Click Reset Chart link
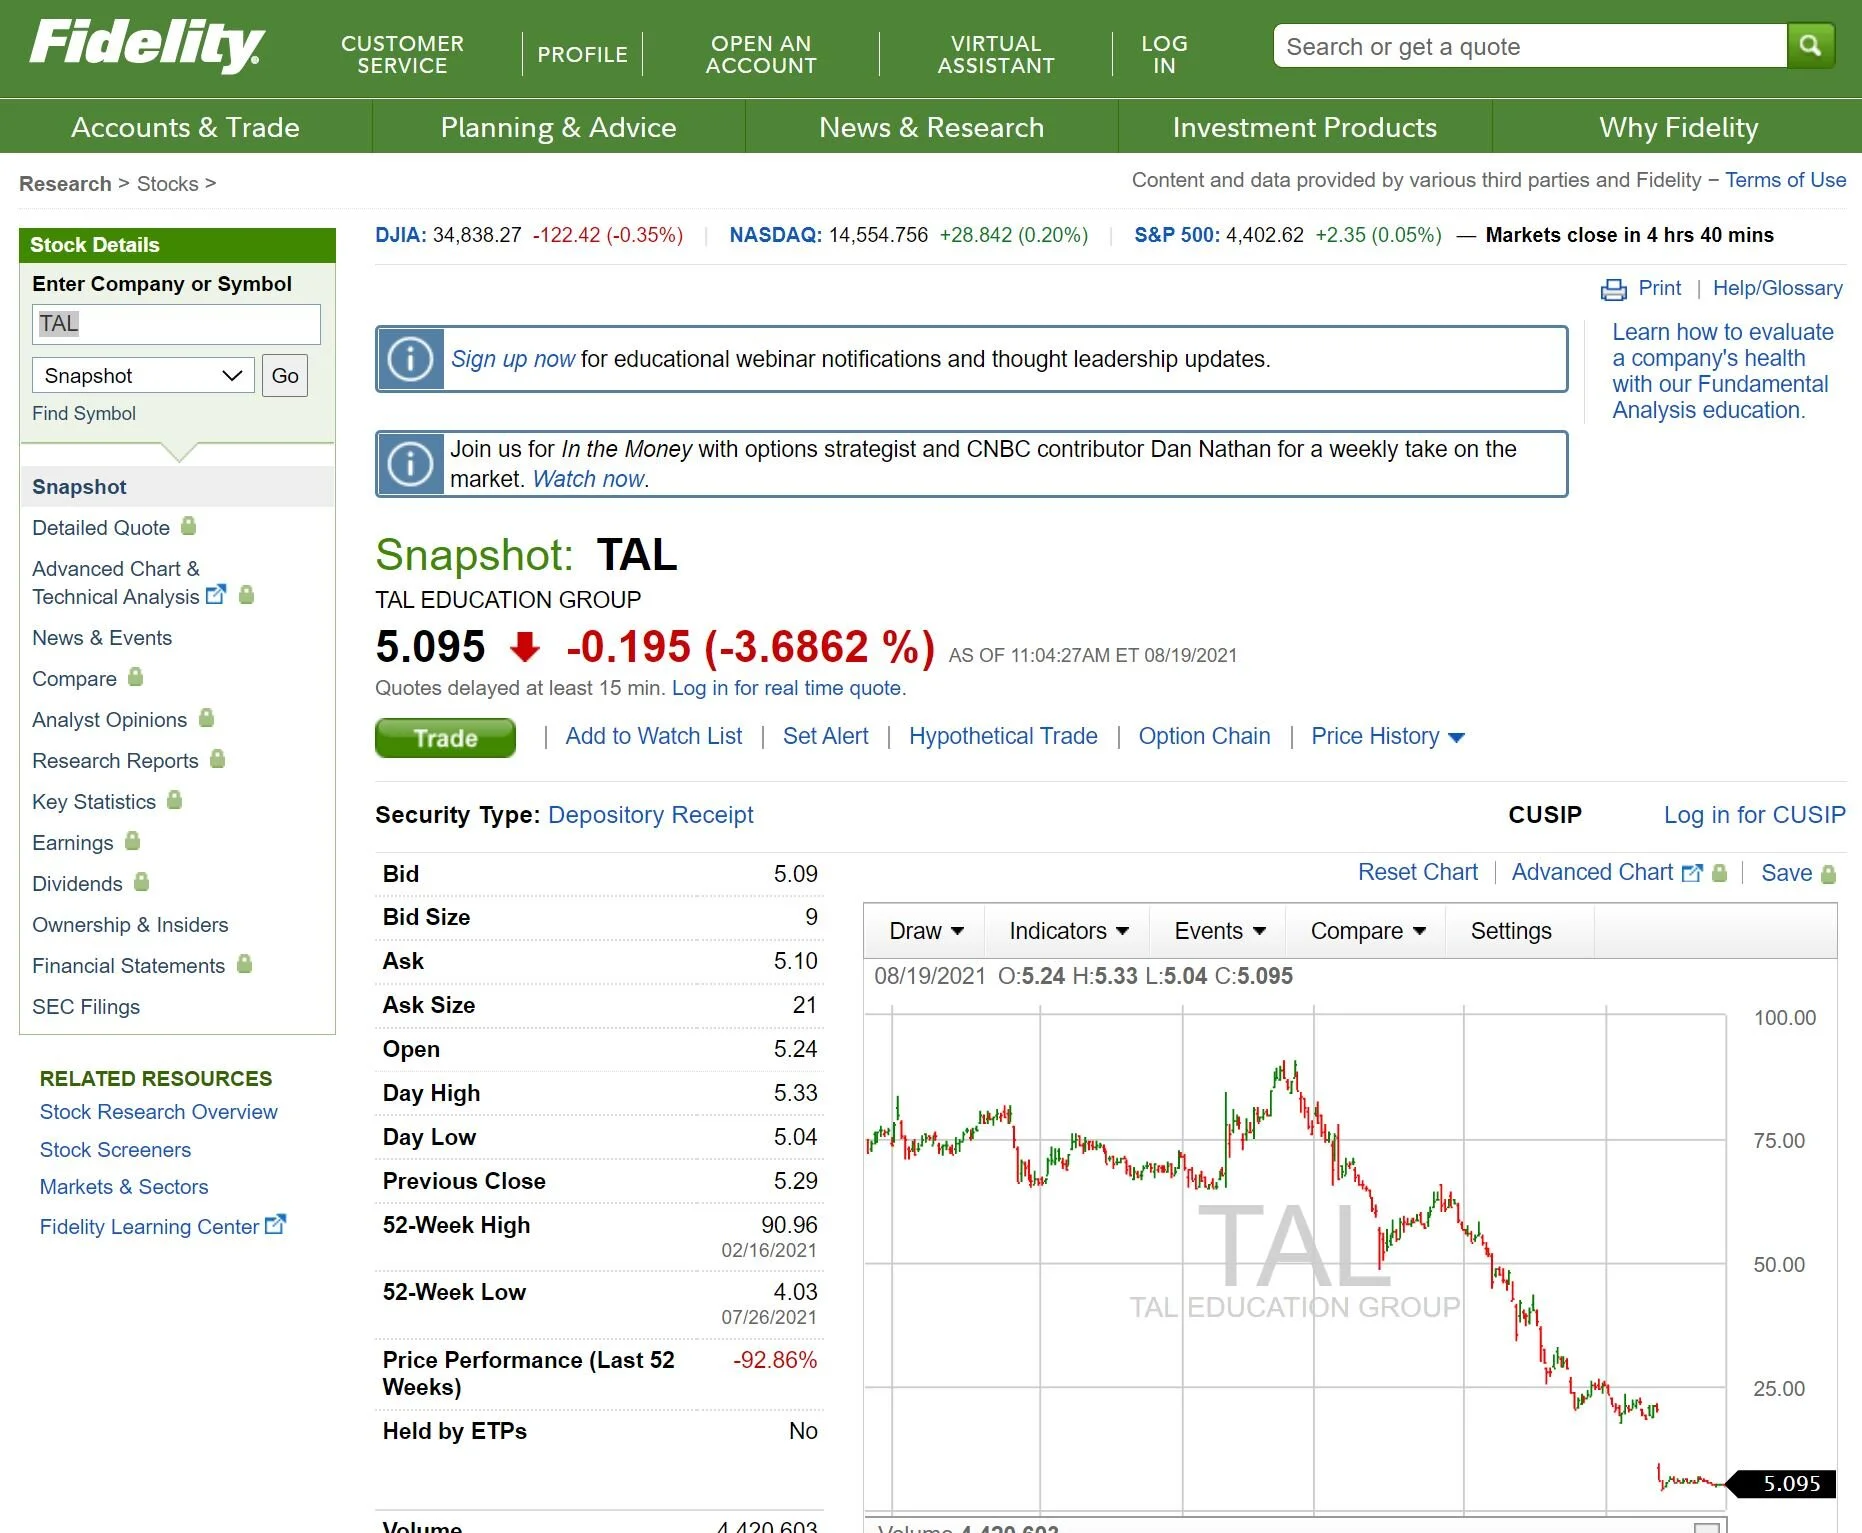Viewport: 1862px width, 1533px height. [x=1417, y=872]
